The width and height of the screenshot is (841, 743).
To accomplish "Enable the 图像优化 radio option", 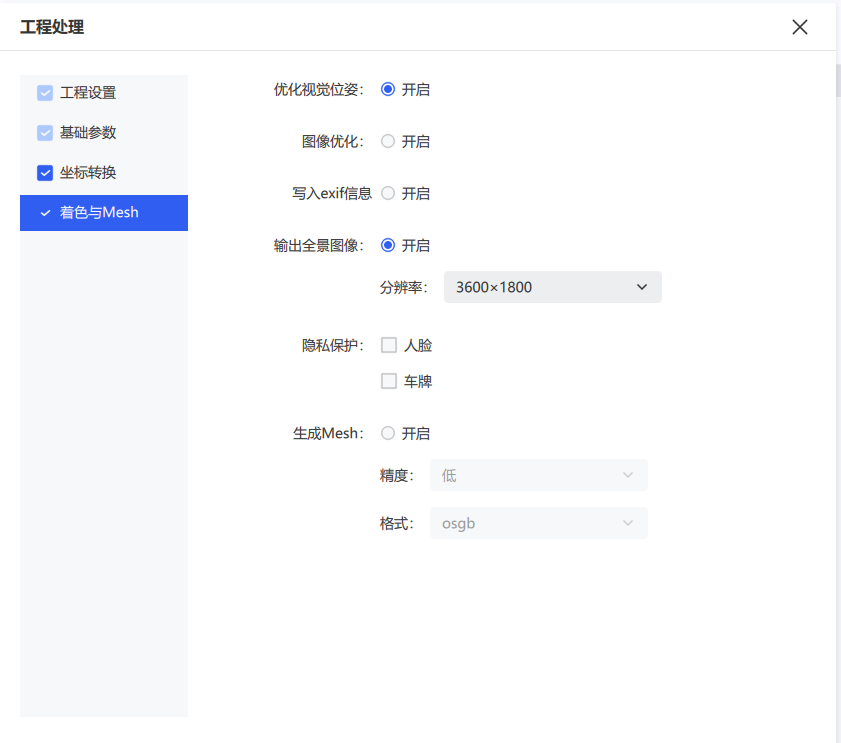I will point(388,141).
